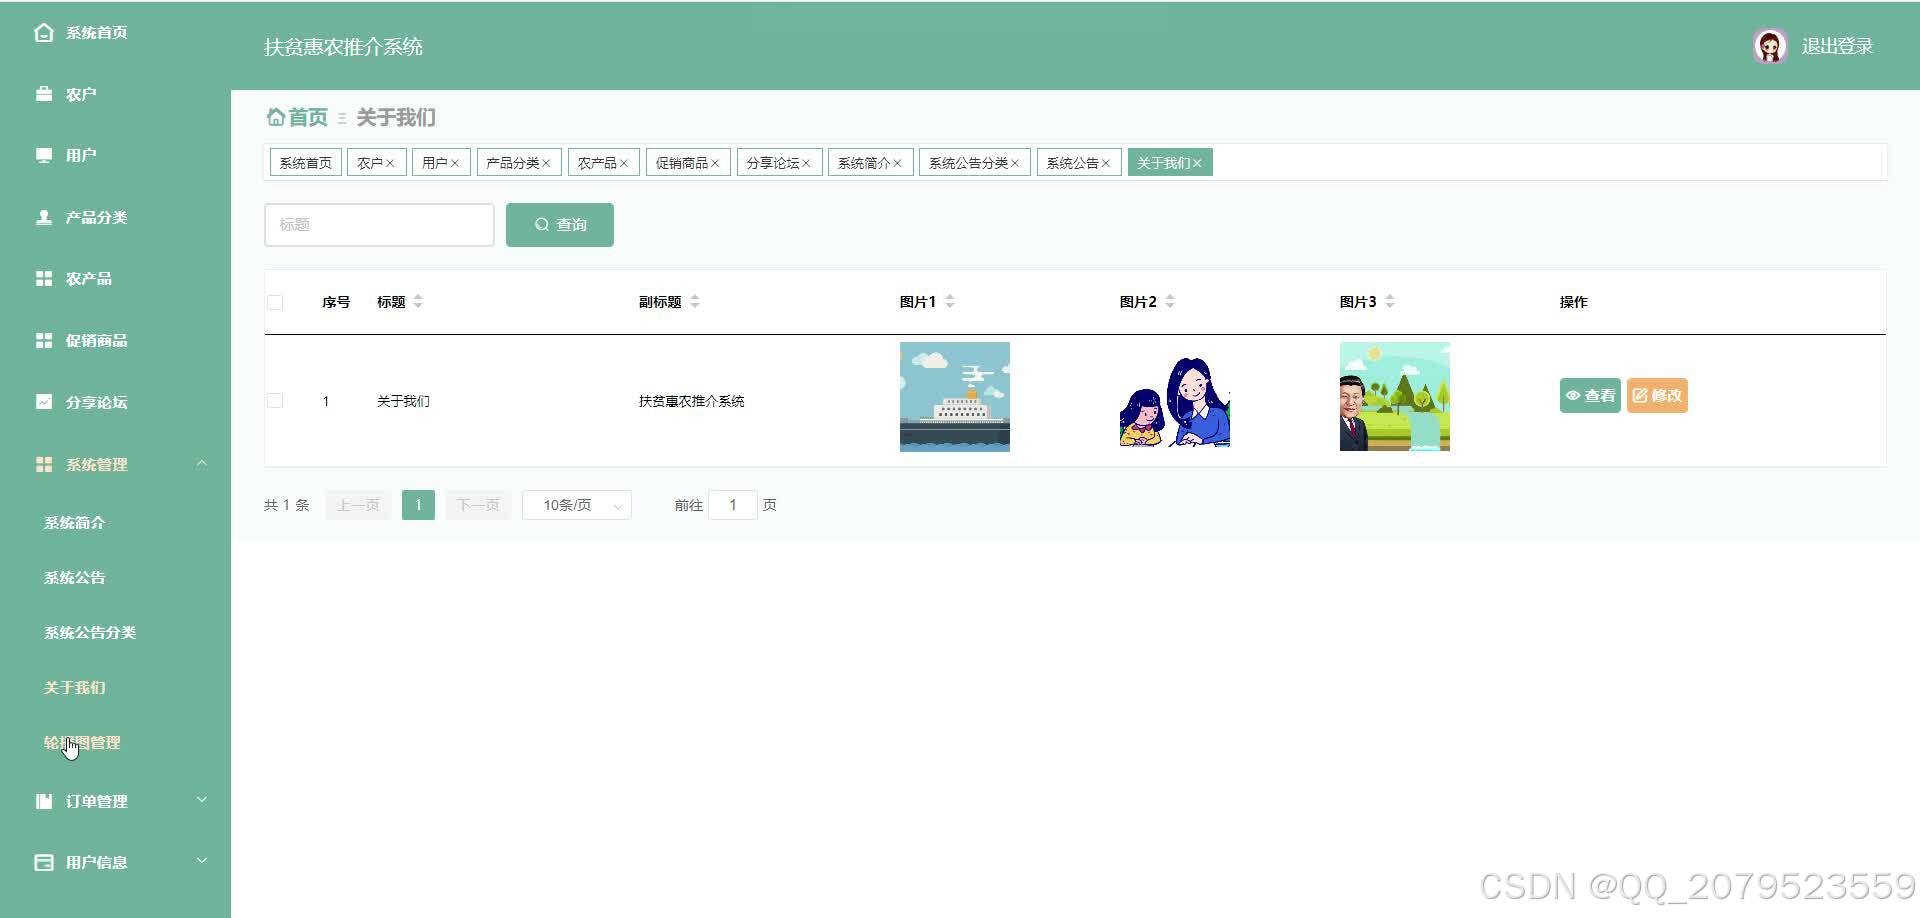1920x918 pixels.
Task: Open the 图片3 landscape thumbnail
Action: coord(1395,397)
